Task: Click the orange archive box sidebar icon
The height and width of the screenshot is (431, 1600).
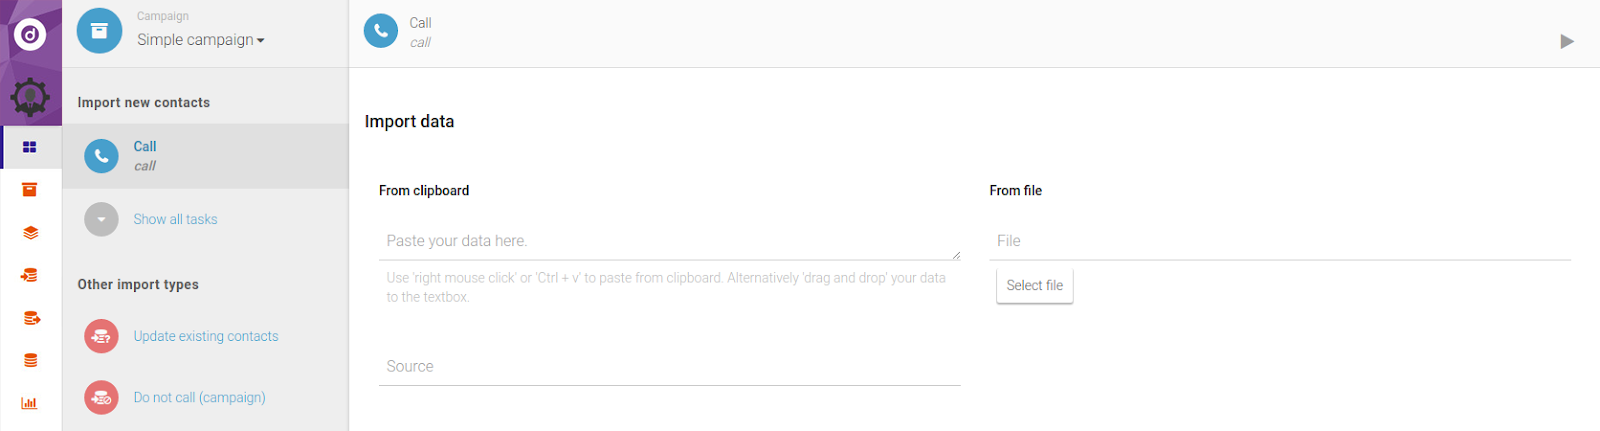Action: [x=30, y=190]
